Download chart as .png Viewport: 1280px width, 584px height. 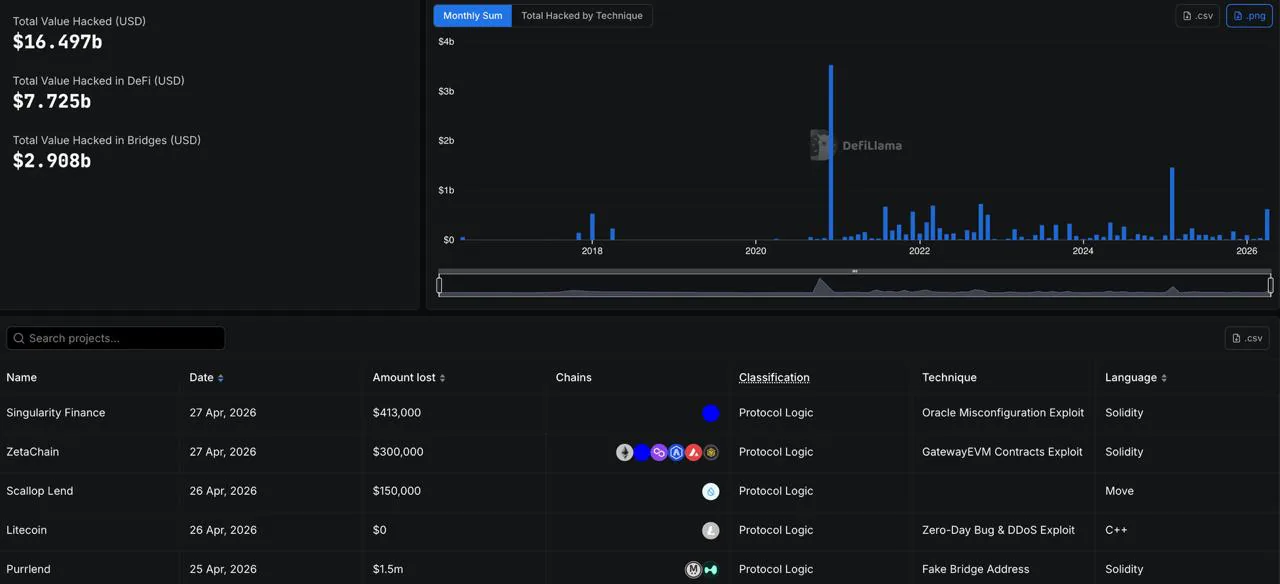point(1248,15)
